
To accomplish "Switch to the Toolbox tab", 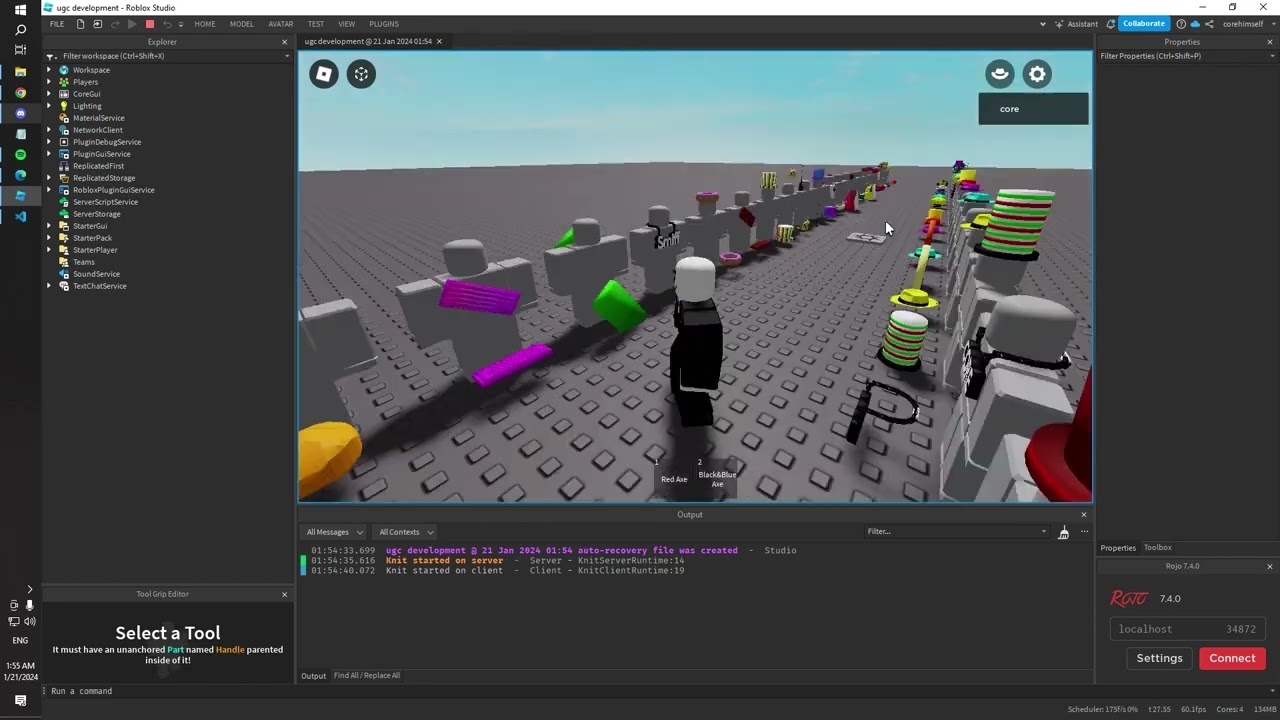I will click(x=1157, y=548).
